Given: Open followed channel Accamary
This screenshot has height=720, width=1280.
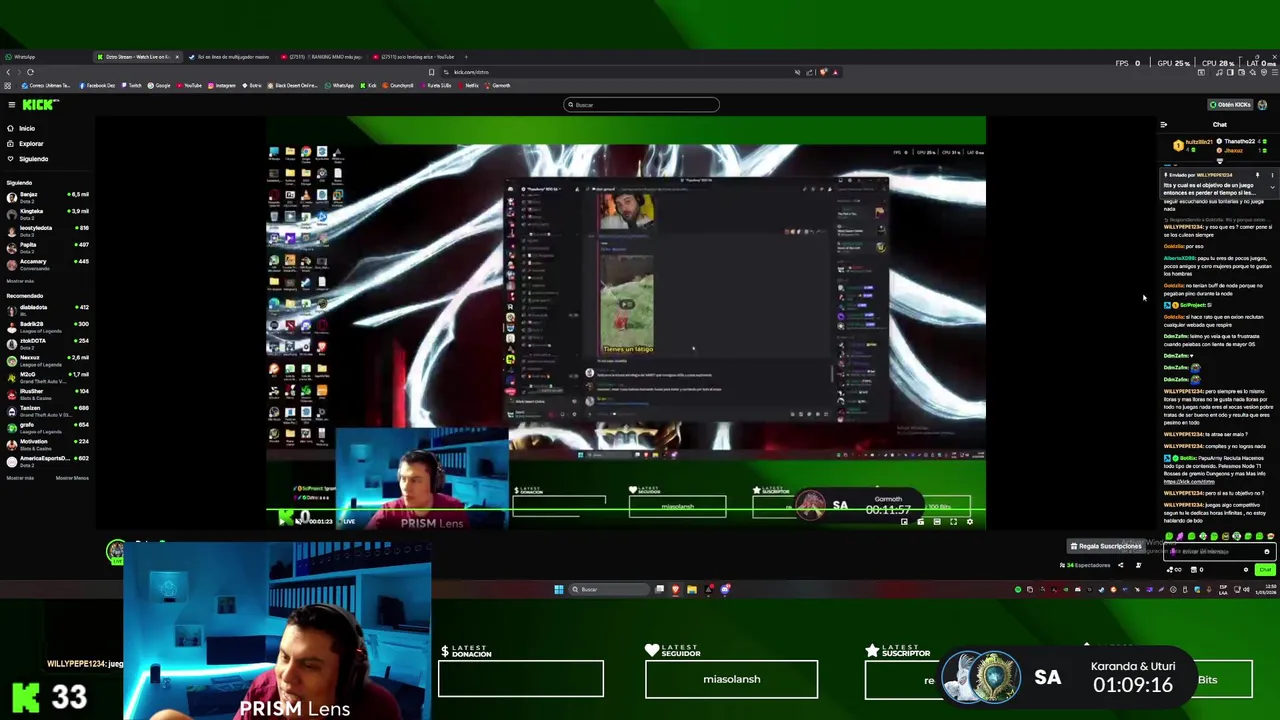Looking at the screenshot, I should (x=47, y=264).
